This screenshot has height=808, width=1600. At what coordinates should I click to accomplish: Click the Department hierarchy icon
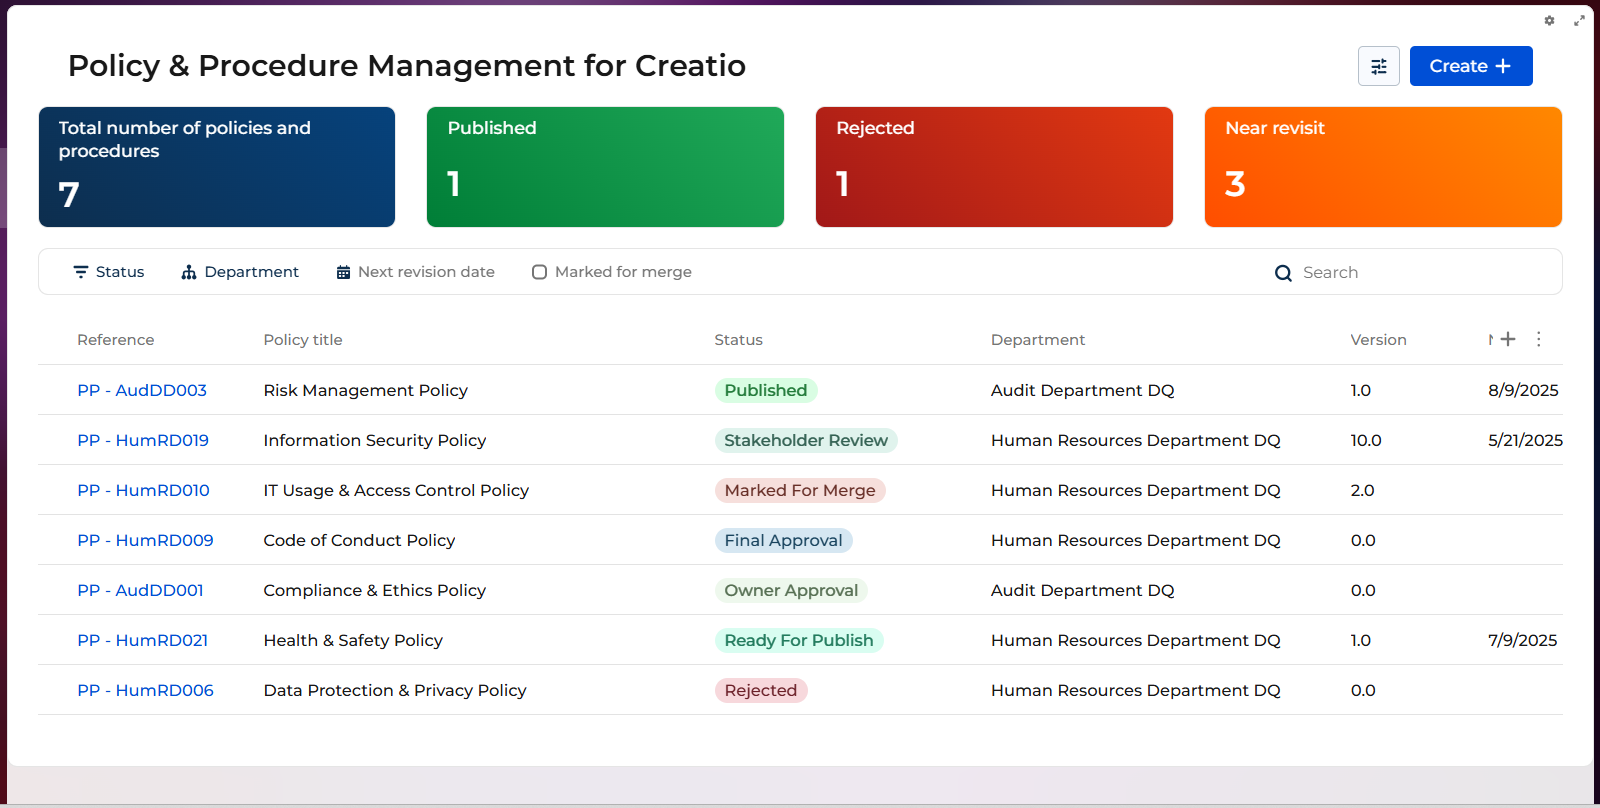188,272
